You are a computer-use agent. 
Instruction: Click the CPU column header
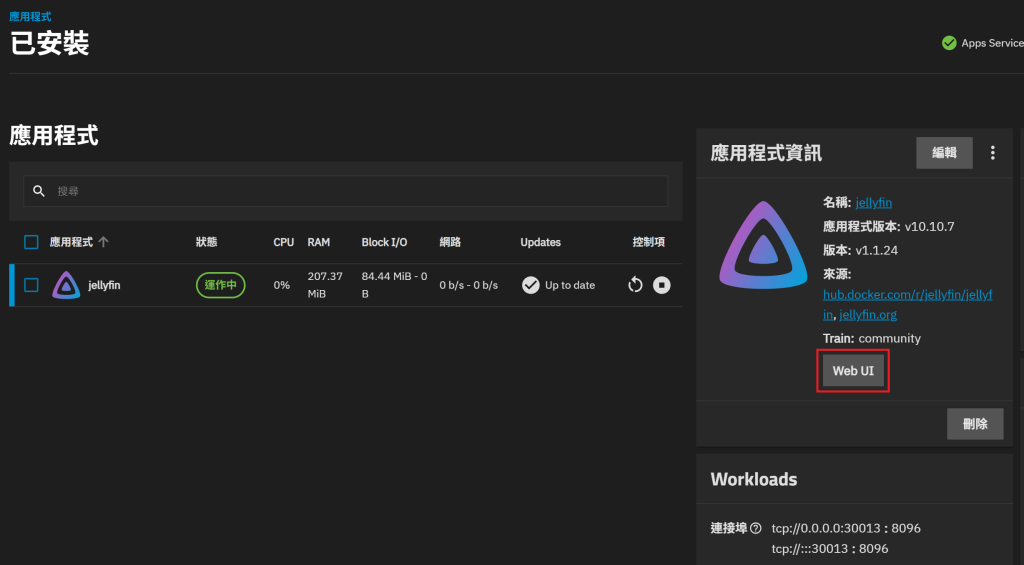point(283,242)
